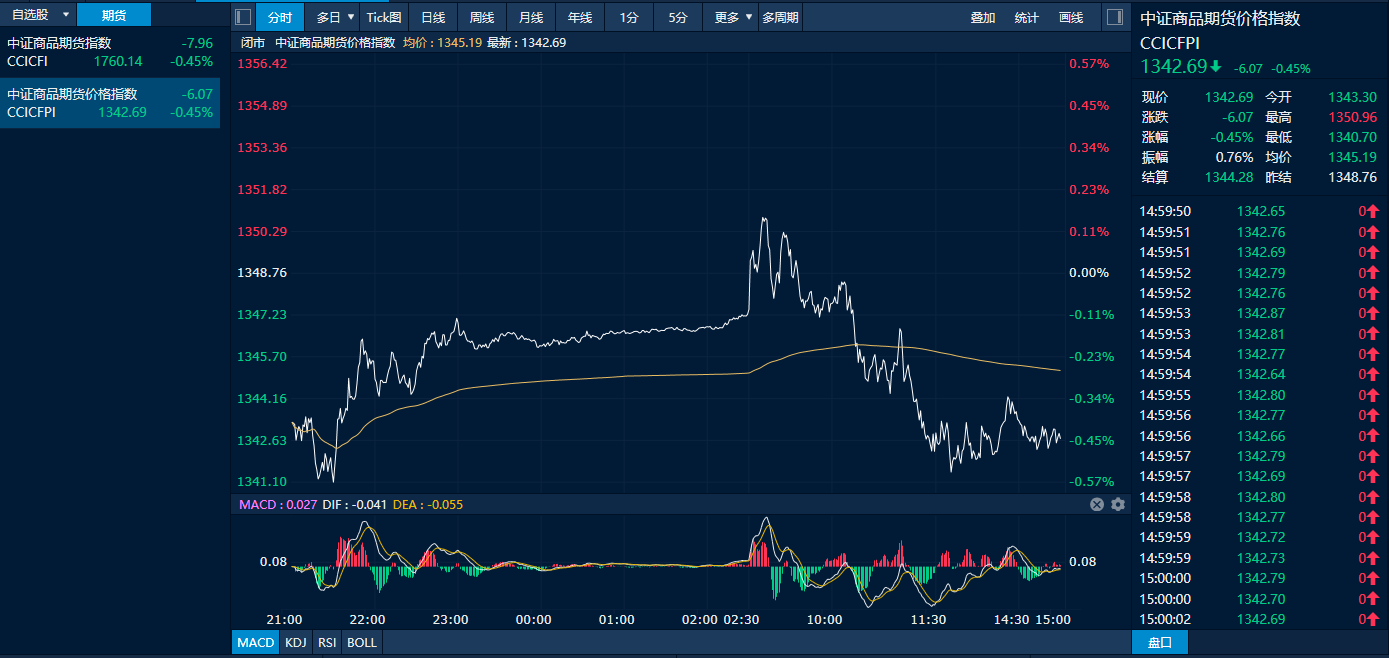
Task: Click the 均价 : 1345.19 header value
Action: tap(442, 43)
